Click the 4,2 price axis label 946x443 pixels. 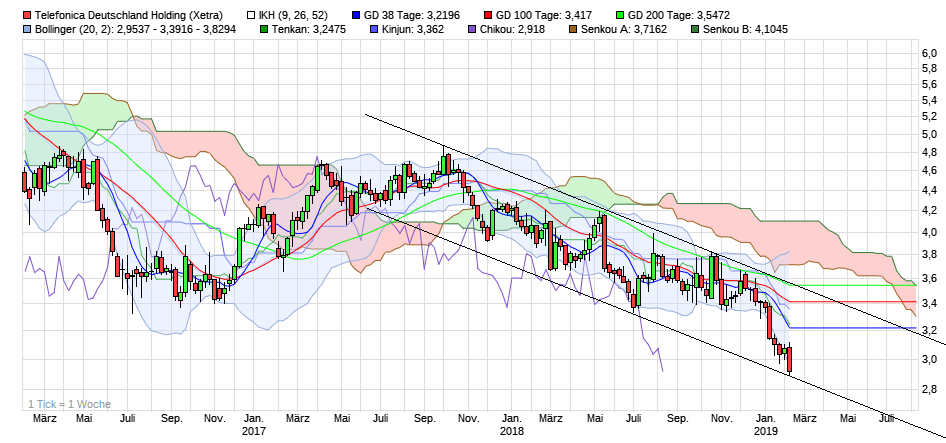click(x=929, y=211)
